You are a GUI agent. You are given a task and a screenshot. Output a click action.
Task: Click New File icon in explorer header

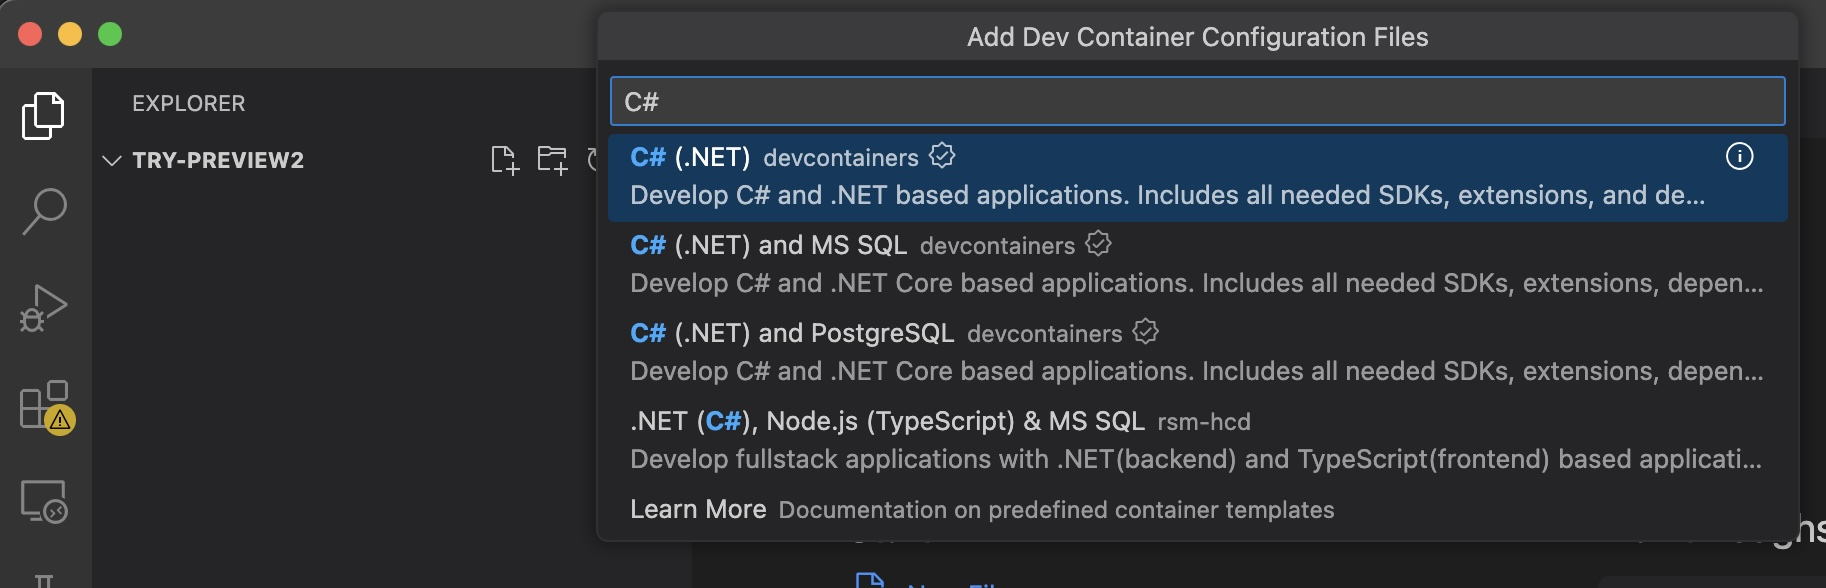tap(505, 160)
